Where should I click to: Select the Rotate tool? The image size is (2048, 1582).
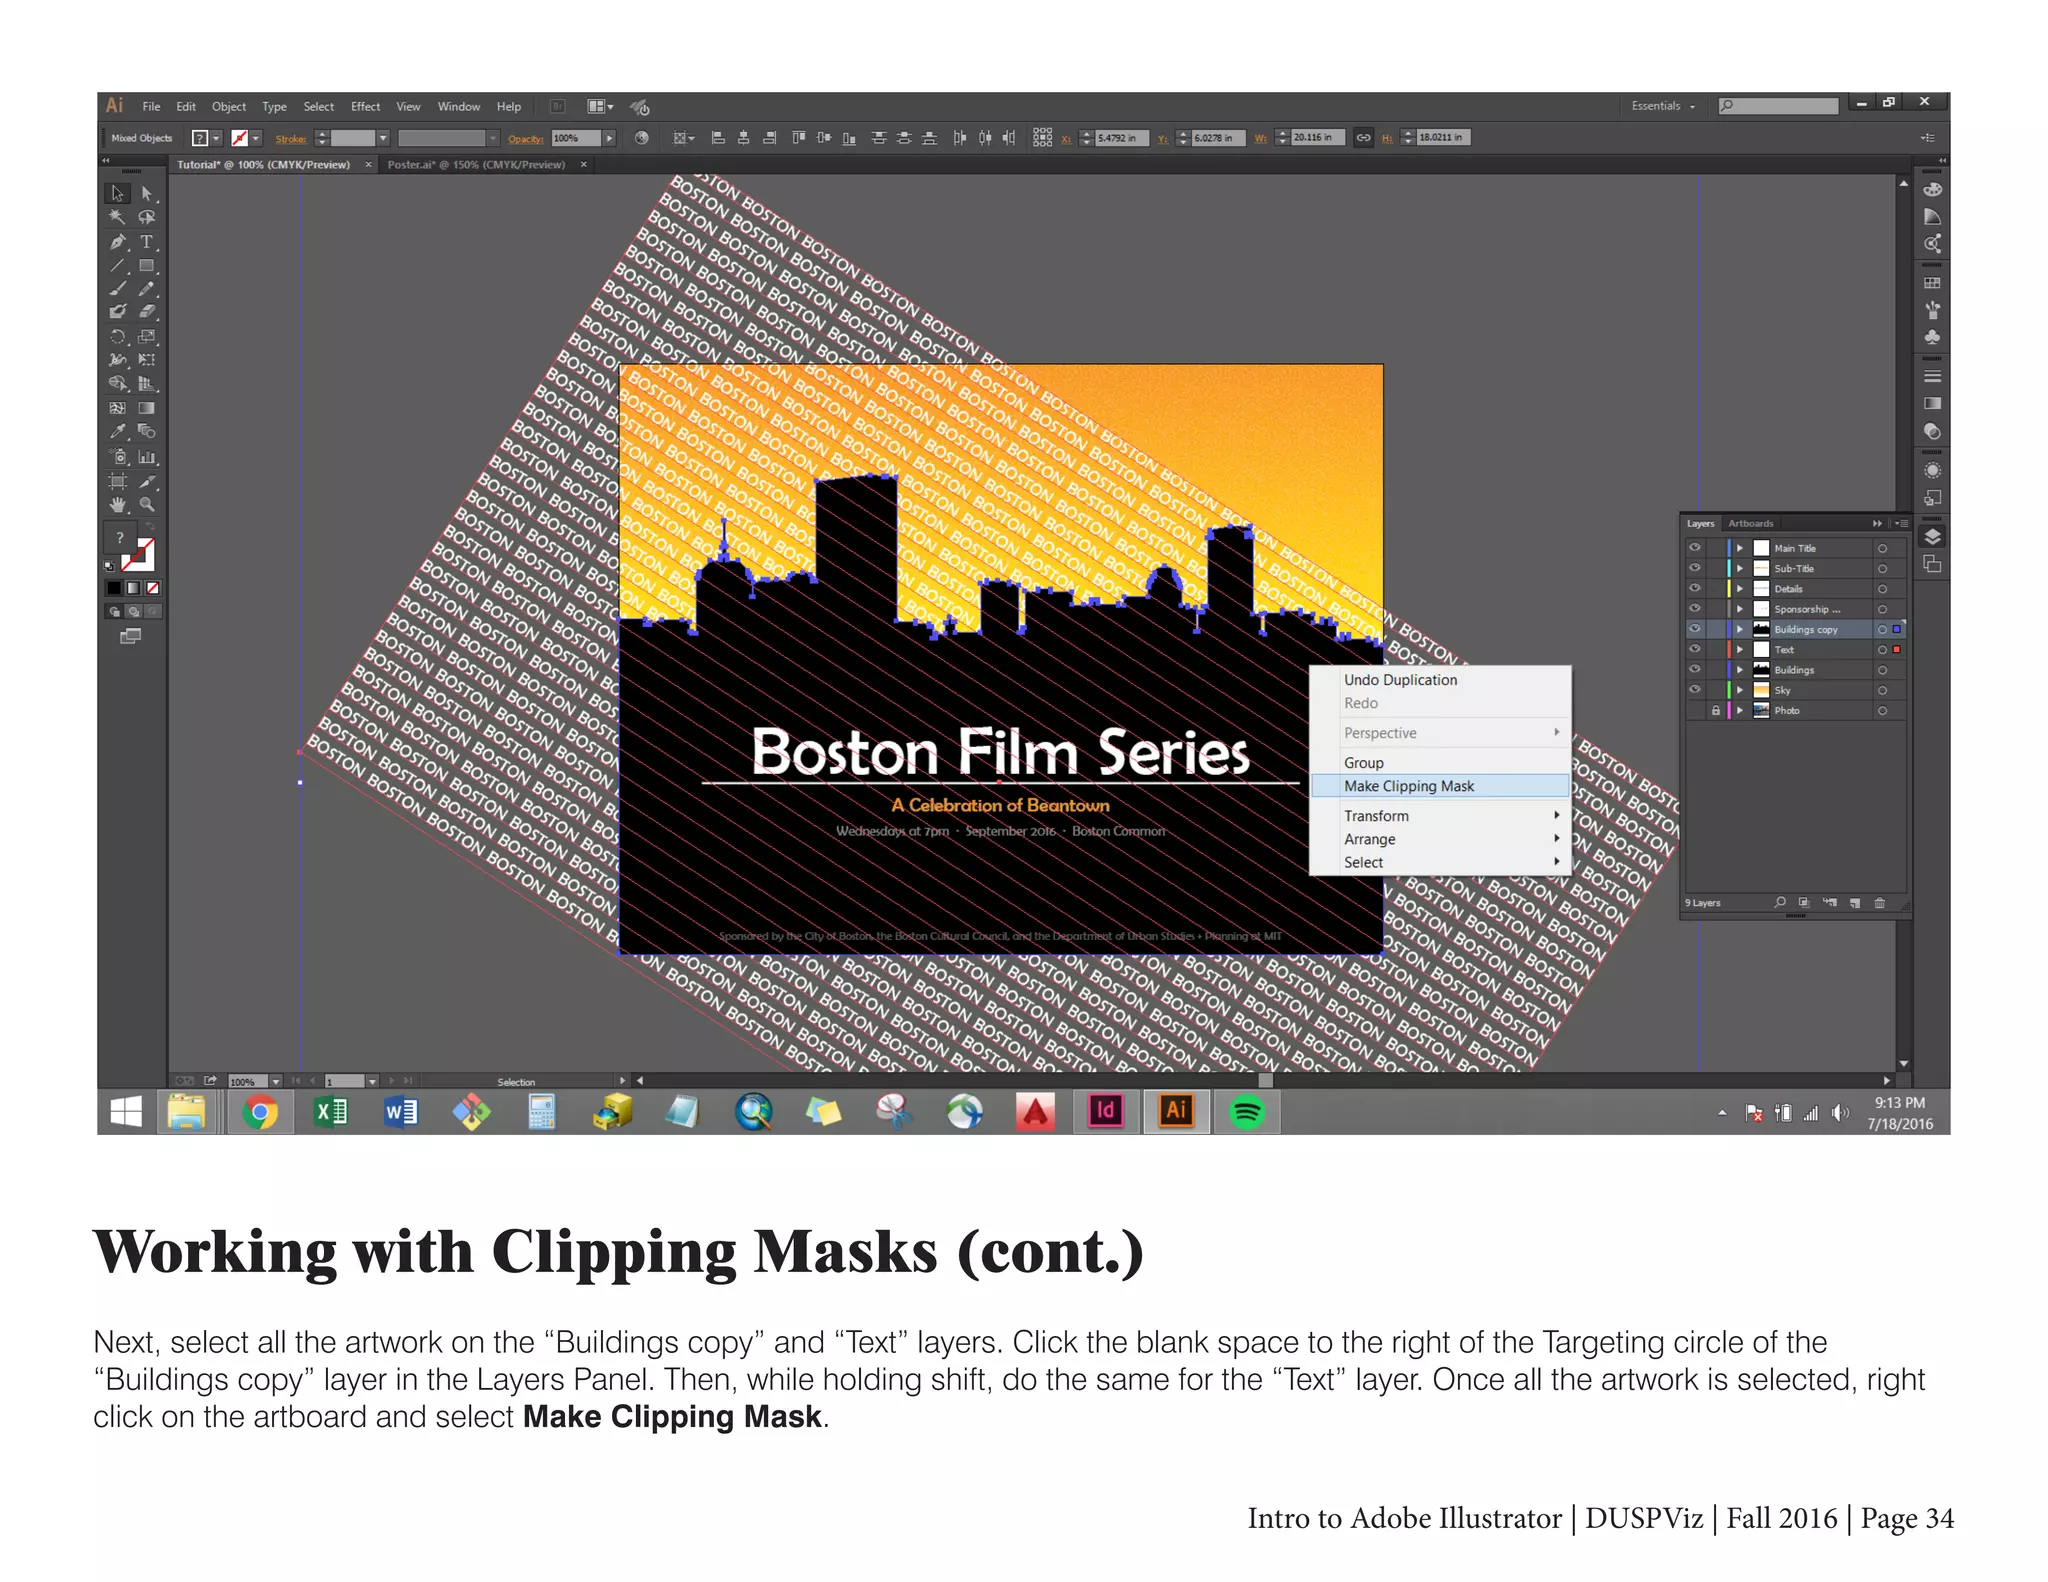(x=118, y=337)
